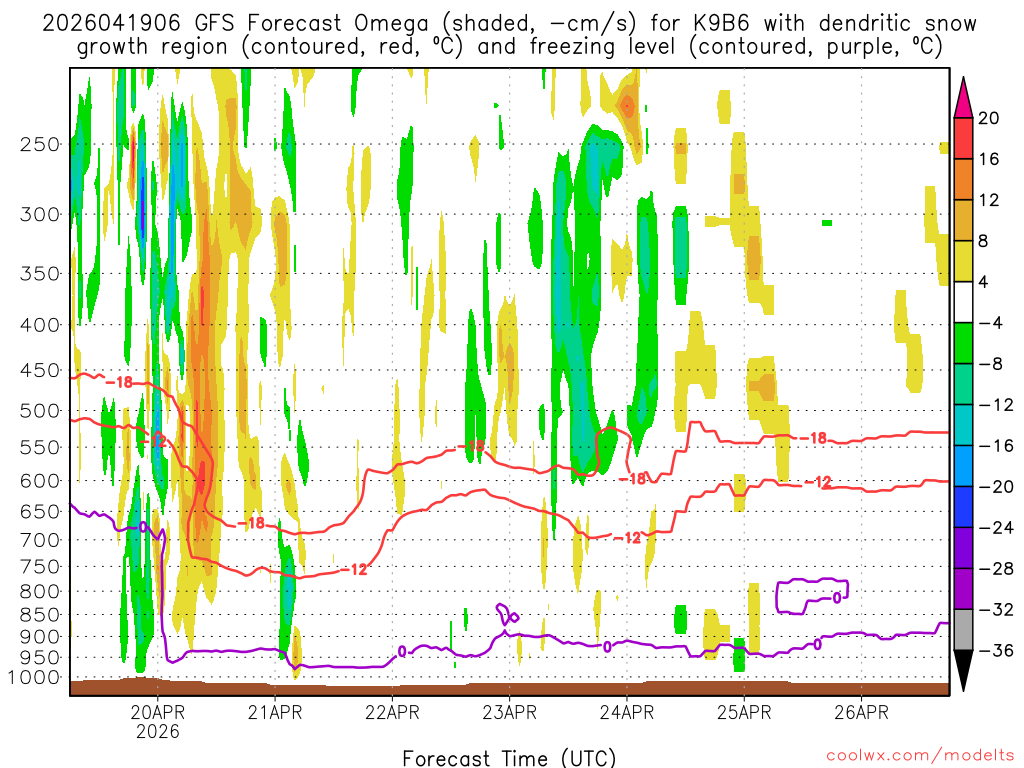Click the yellow 4–8 colorbar swatch
This screenshot has width=1024, height=768.
(963, 261)
